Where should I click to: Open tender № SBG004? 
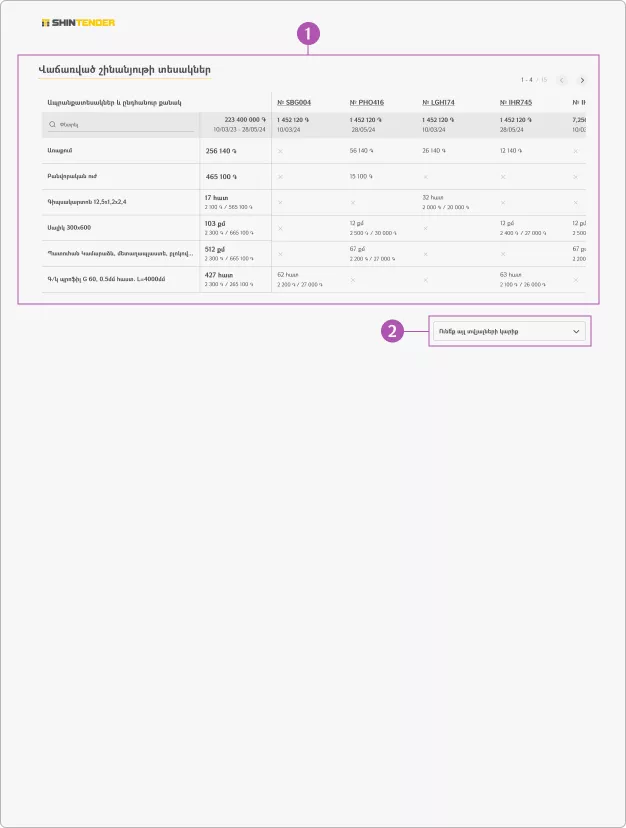point(294,102)
